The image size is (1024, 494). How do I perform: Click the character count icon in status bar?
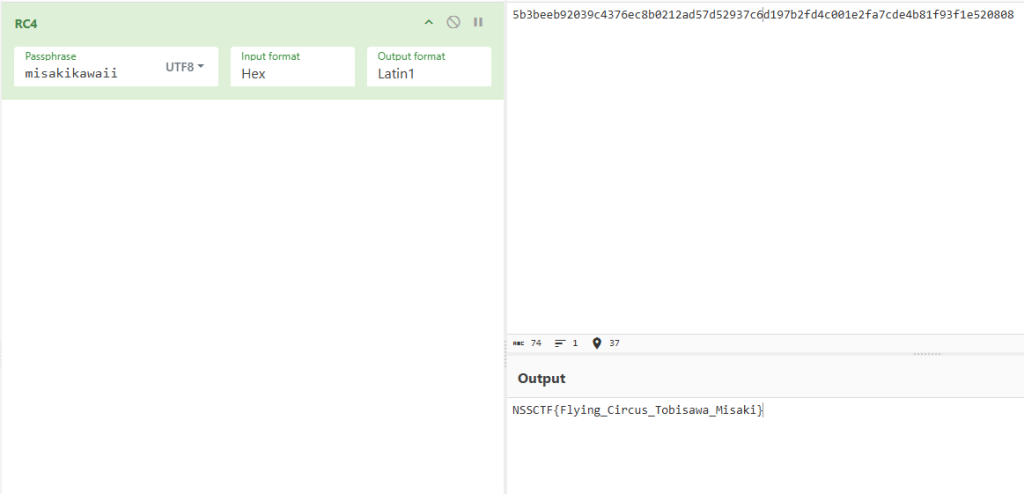[518, 343]
